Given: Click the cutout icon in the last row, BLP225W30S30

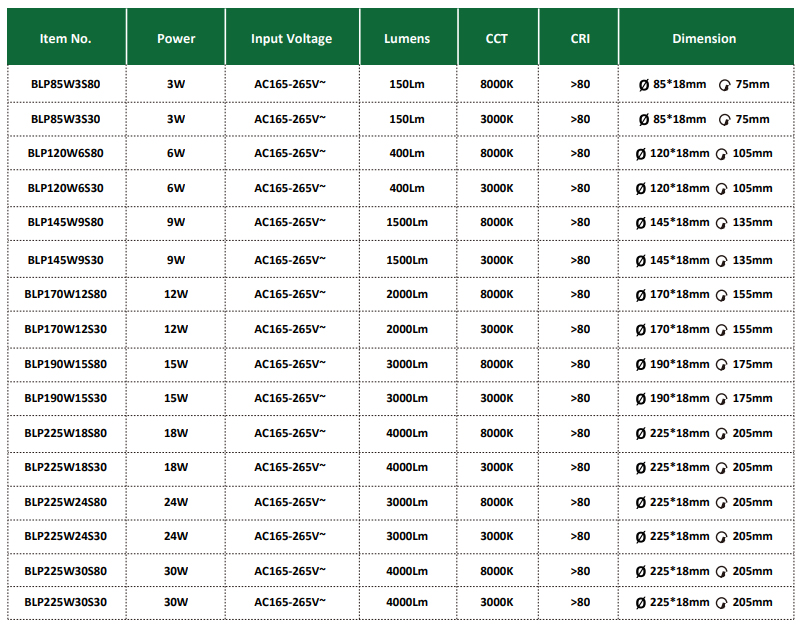Looking at the screenshot, I should (721, 604).
